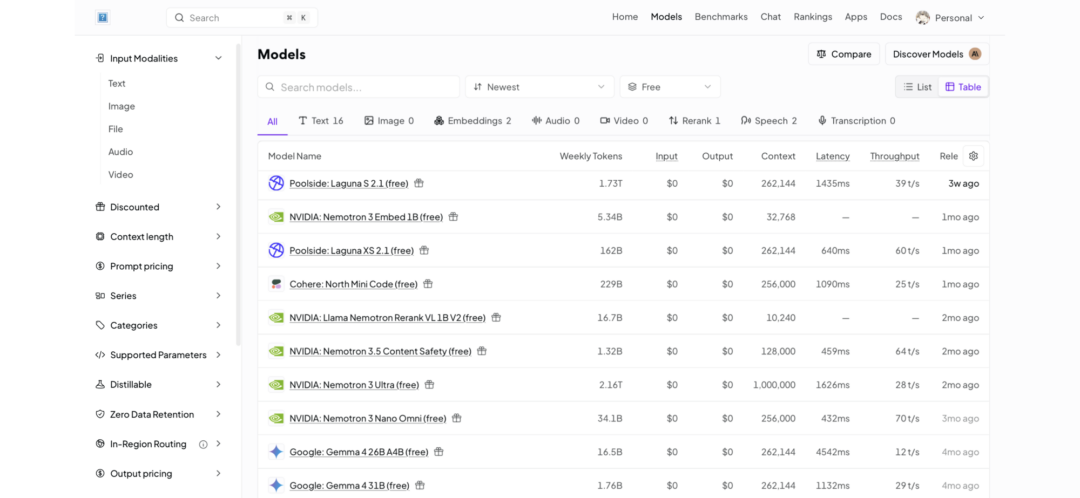Open the Free pricing filter dropdown
Viewport: 1080px width, 498px height.
[670, 87]
